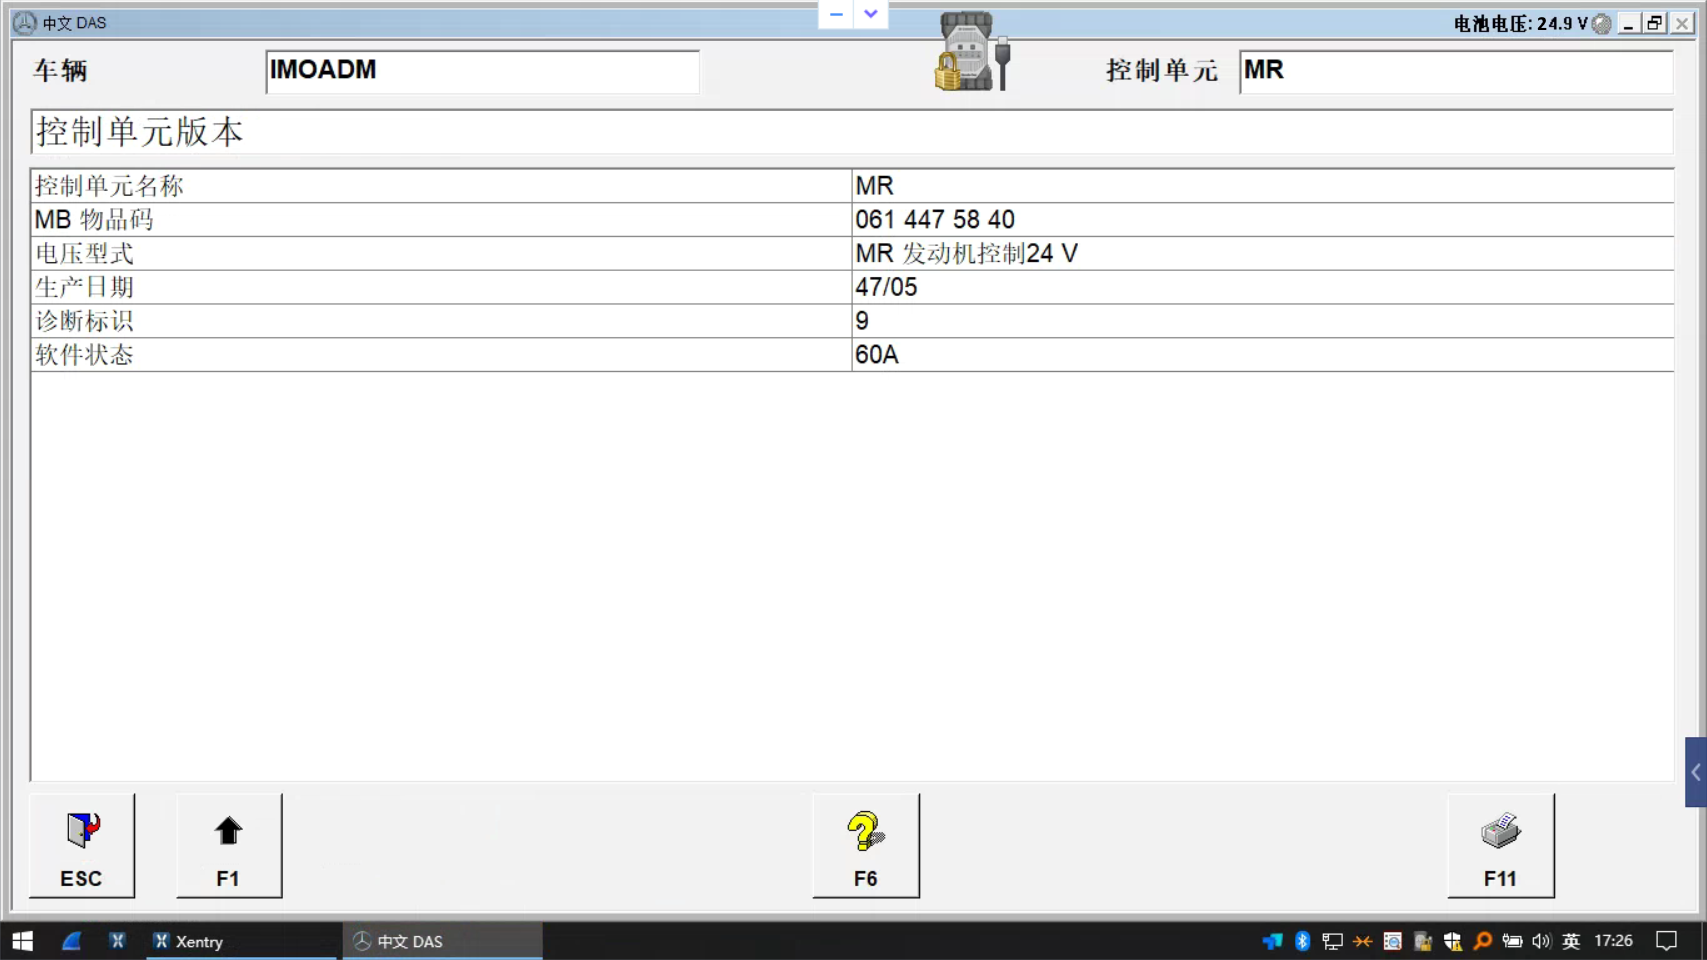Select the value MR 发动机控制24 V
Screen dimensions: 1707x960
(x=966, y=254)
